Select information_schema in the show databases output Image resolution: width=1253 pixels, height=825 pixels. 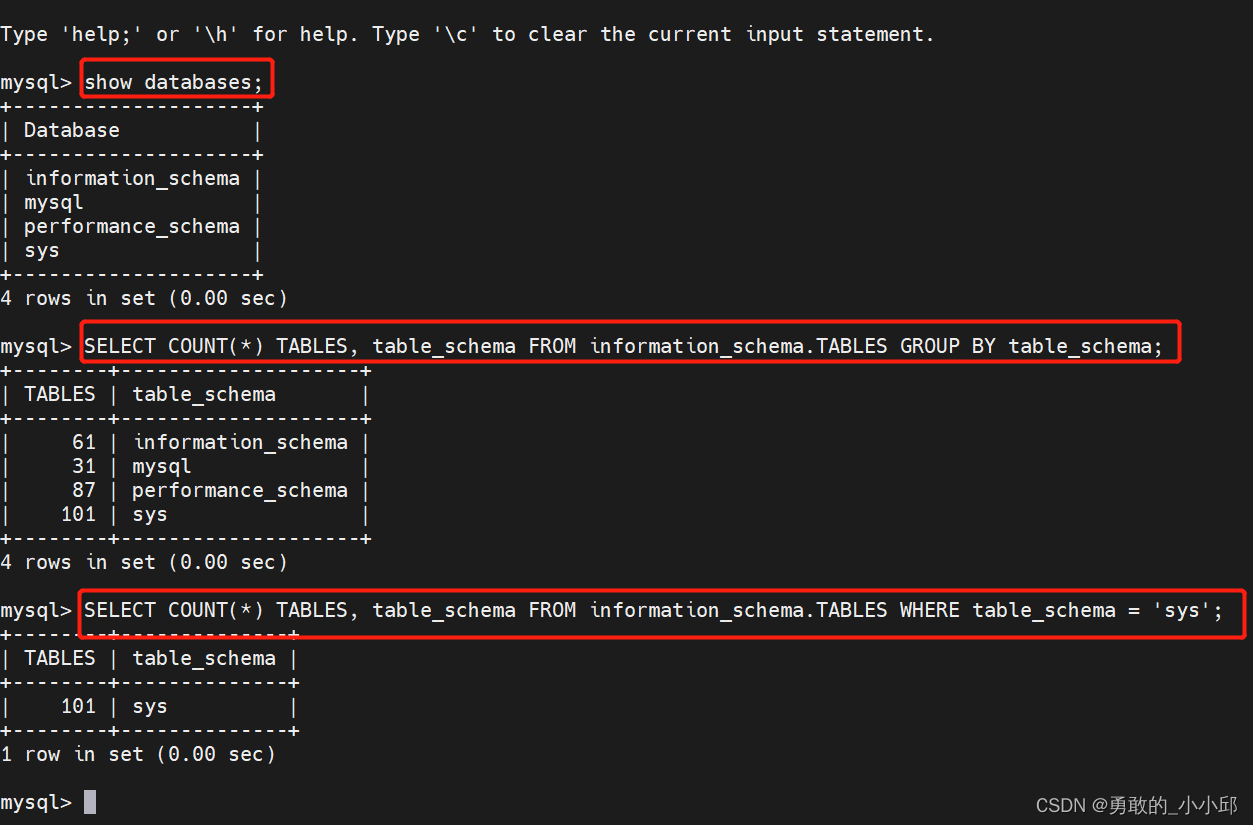tap(132, 178)
